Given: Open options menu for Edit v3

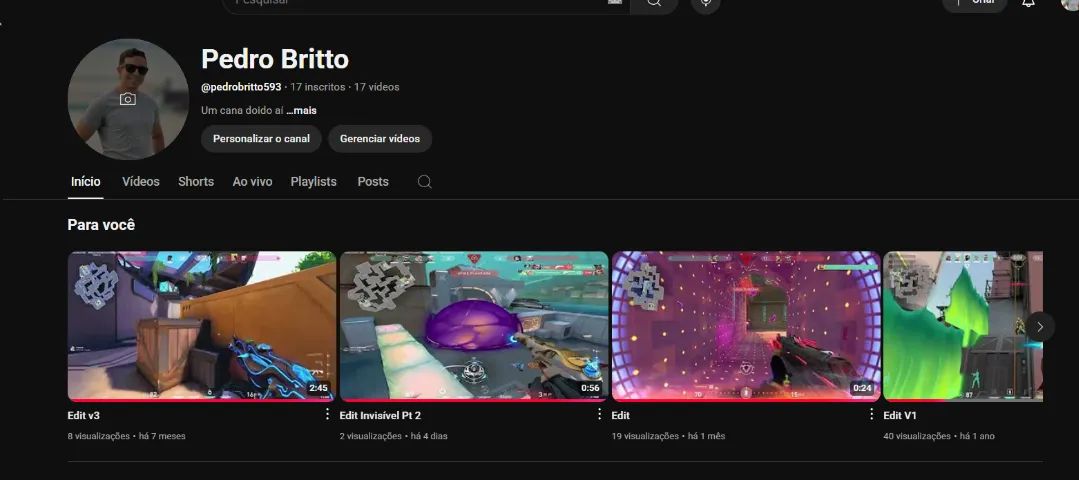Looking at the screenshot, I should (x=327, y=414).
